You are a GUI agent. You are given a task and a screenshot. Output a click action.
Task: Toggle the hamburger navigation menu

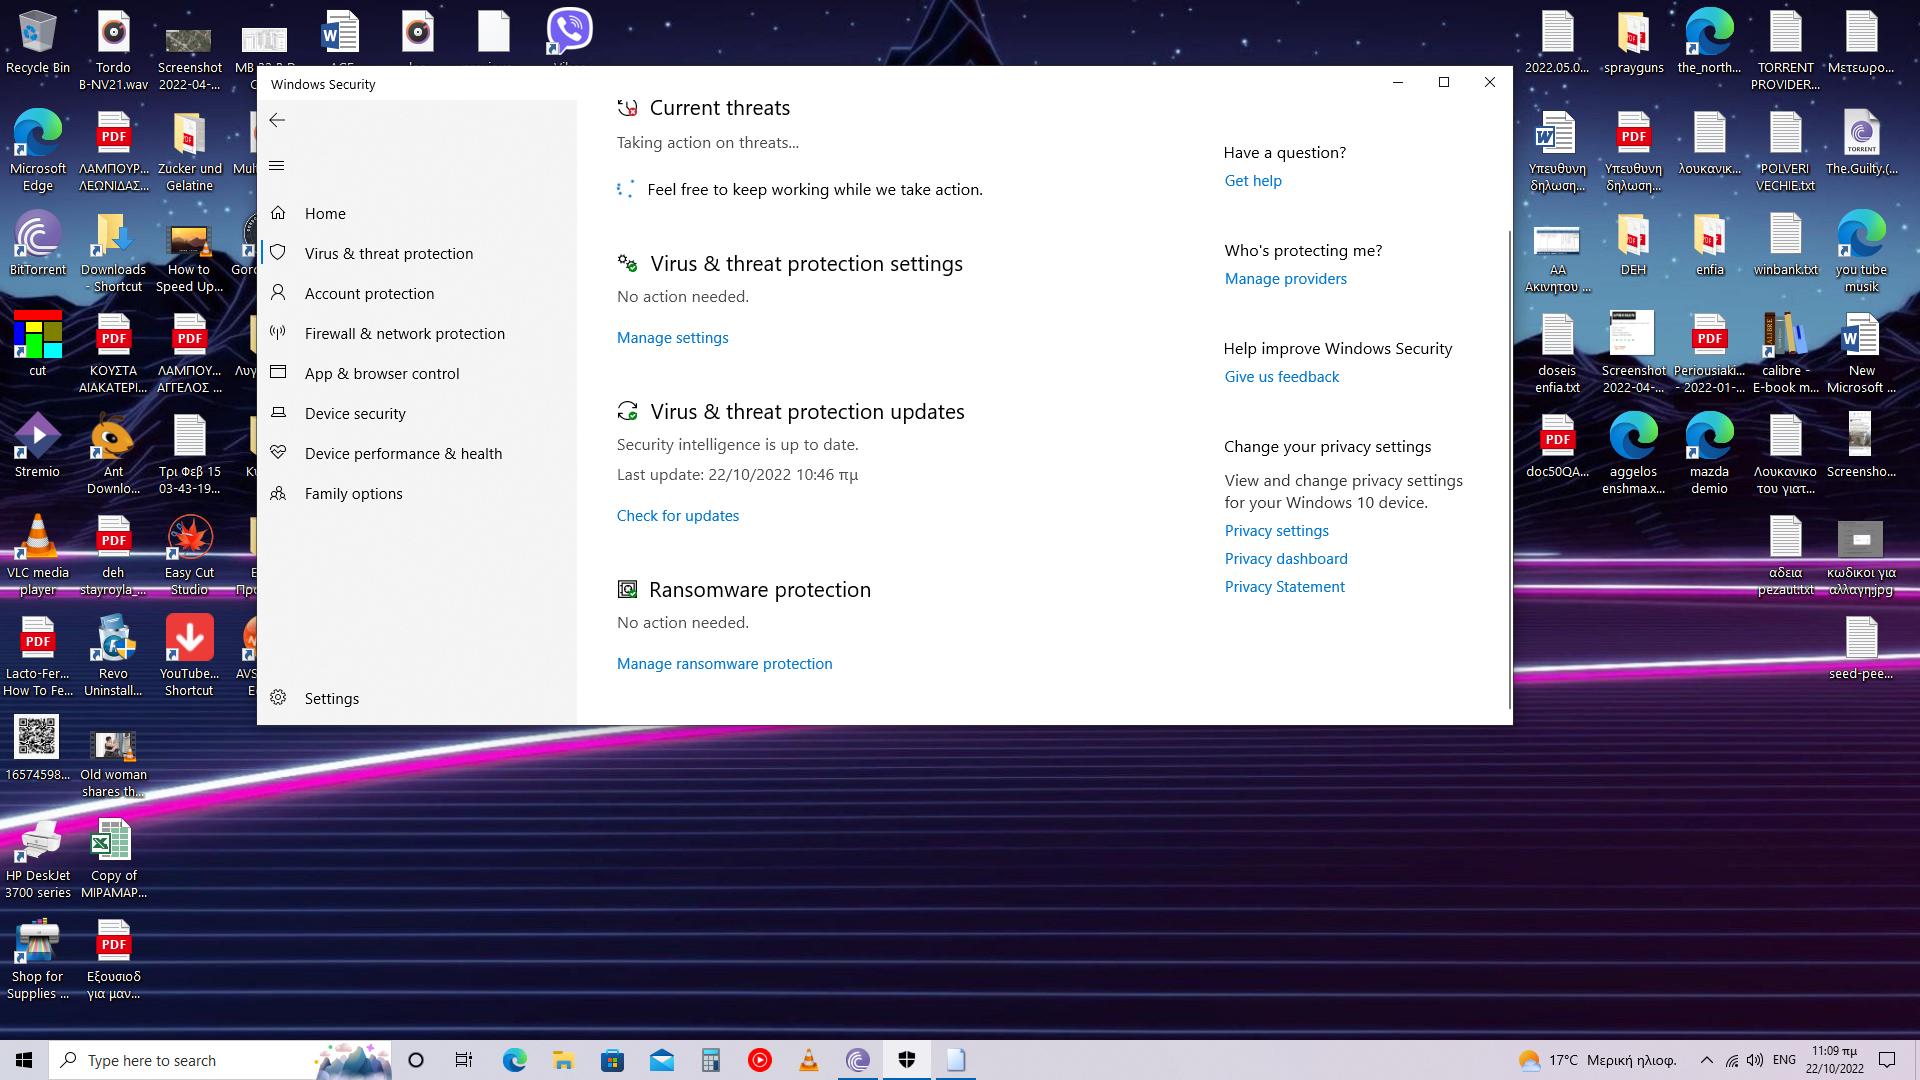(x=277, y=166)
